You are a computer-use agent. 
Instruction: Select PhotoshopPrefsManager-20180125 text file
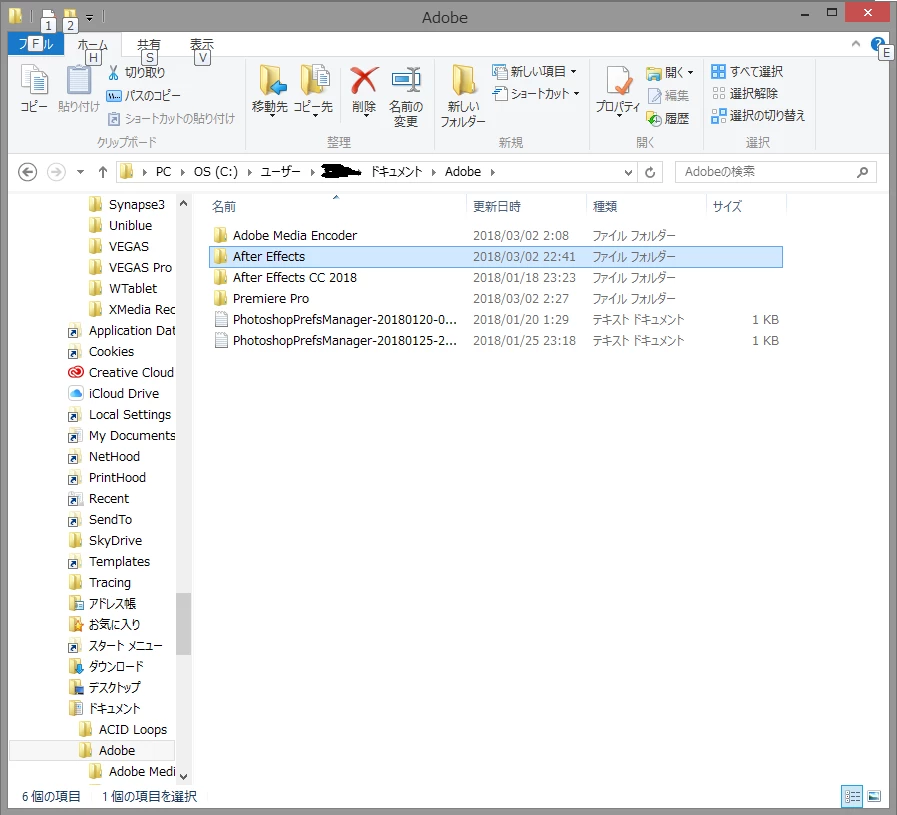[x=496, y=341]
